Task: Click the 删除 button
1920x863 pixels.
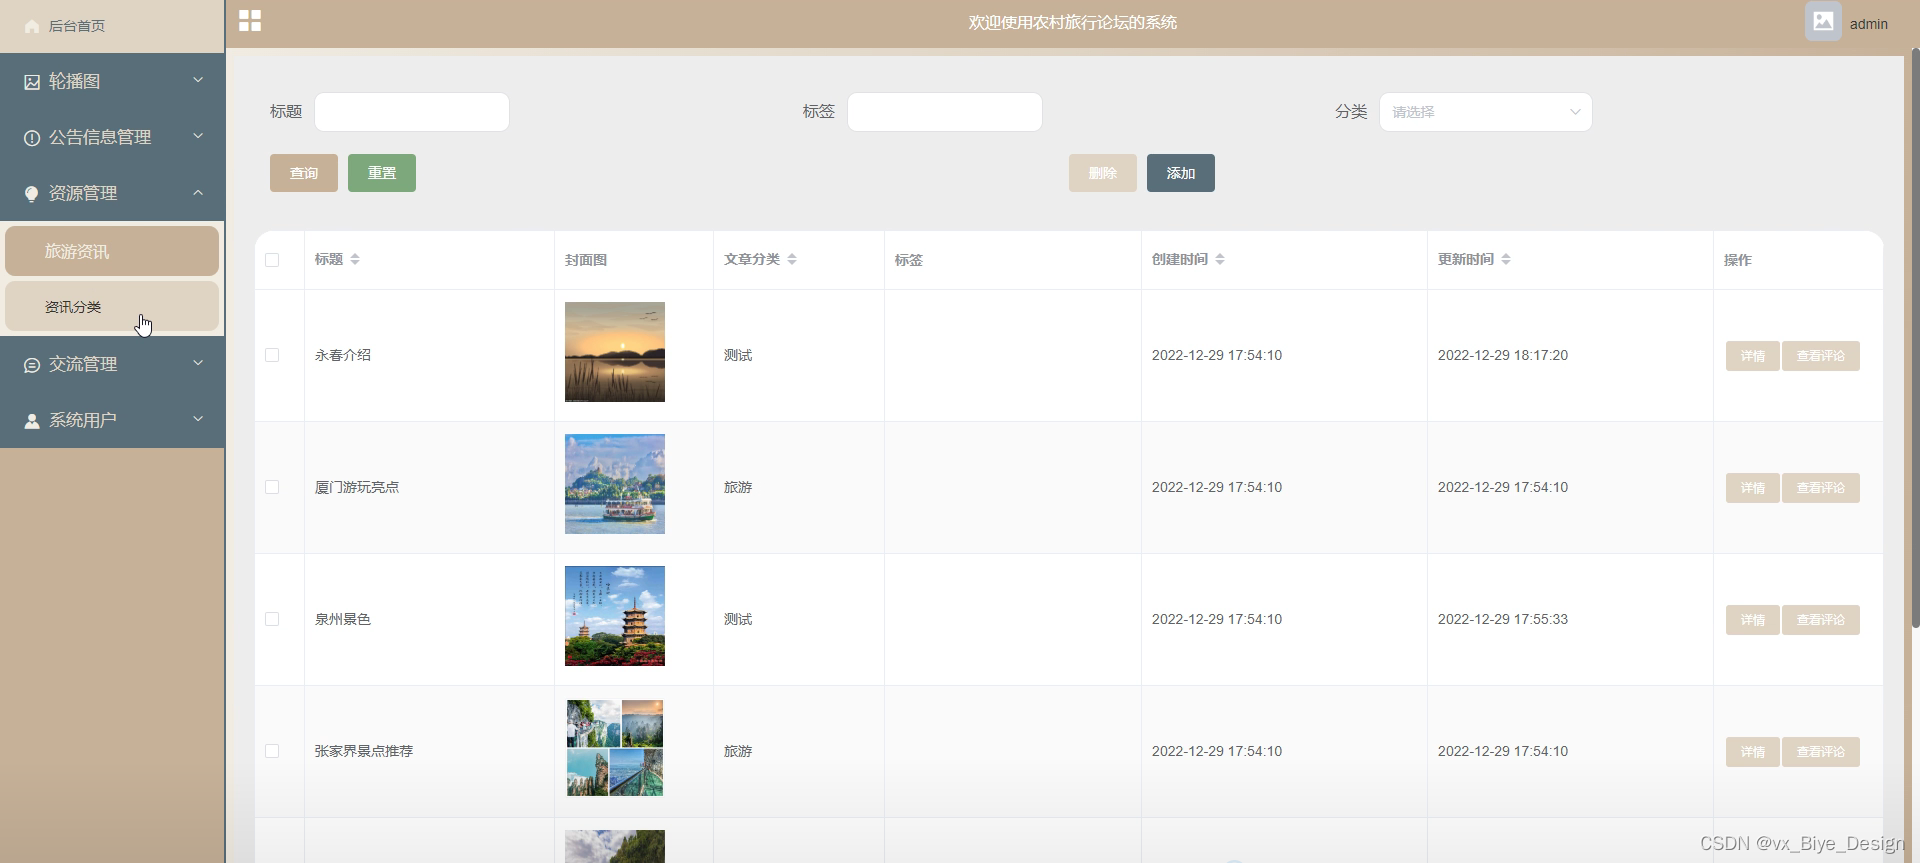Action: point(1103,173)
